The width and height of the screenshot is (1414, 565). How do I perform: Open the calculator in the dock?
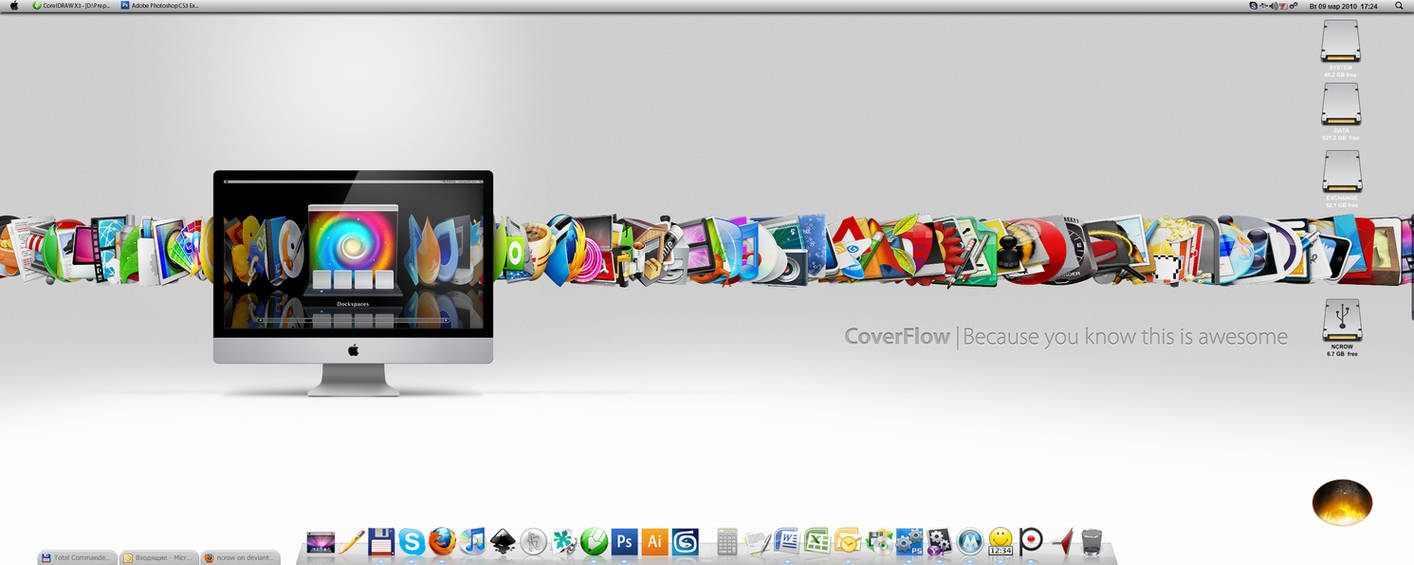point(727,542)
